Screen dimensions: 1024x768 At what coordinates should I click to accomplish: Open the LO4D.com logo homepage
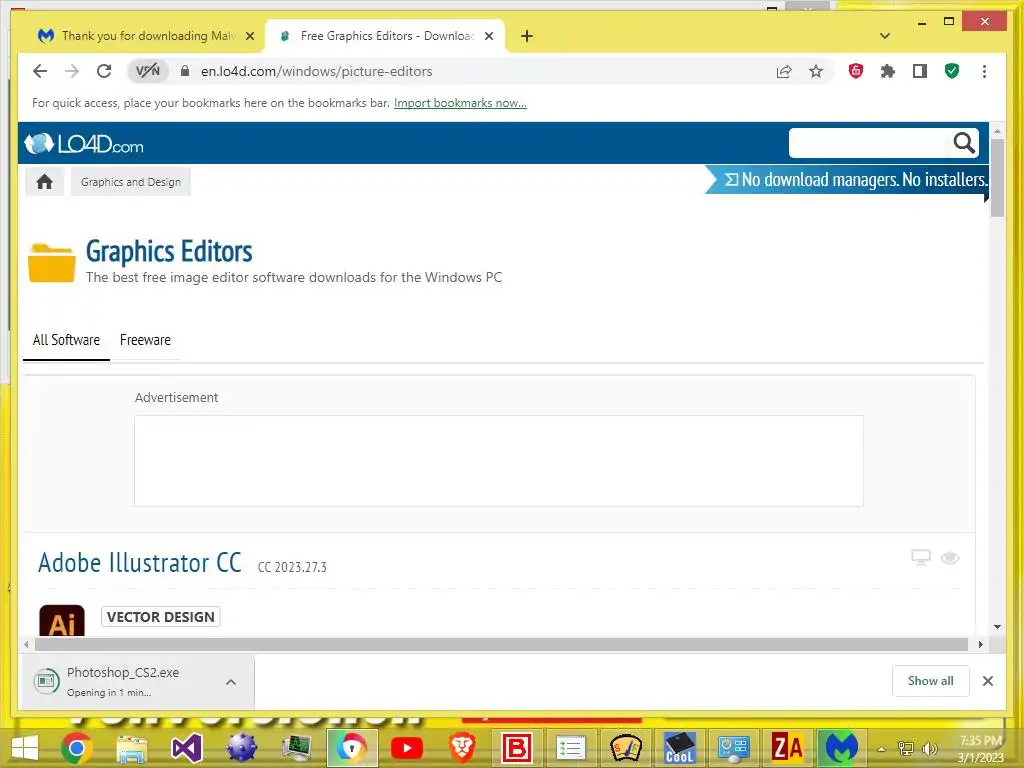tap(84, 143)
